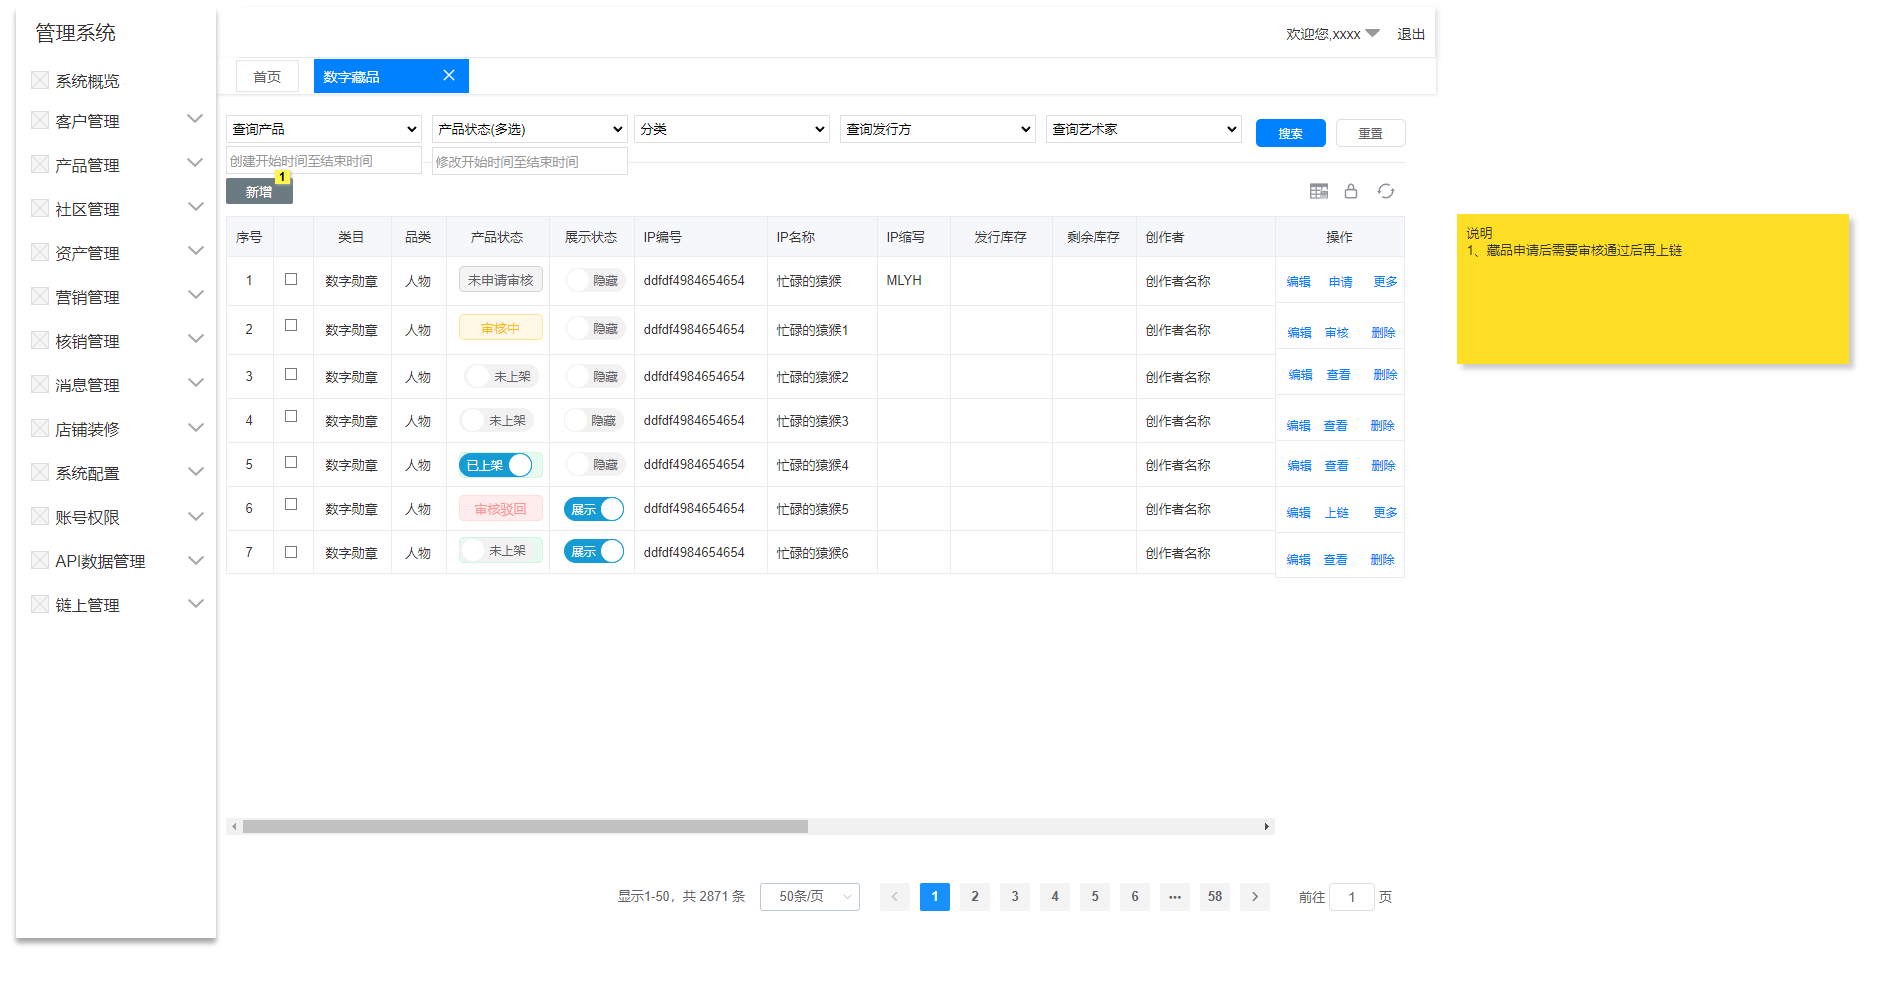Viewport: 1892px width, 997px height.
Task: Click the horizontal table scrollbar thumb
Action: pyautogui.click(x=525, y=826)
